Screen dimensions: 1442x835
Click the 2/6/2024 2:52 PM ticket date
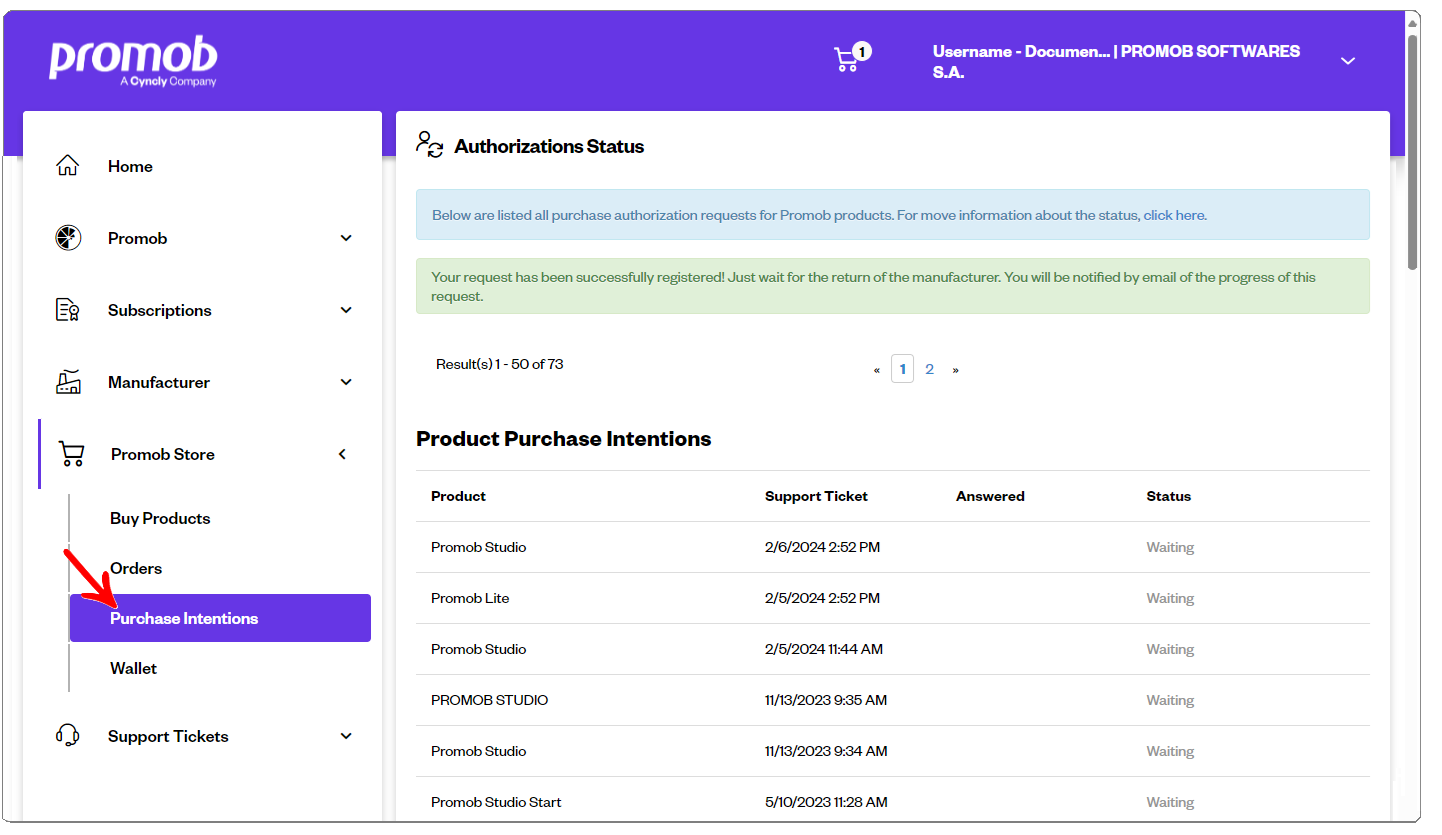click(x=822, y=547)
